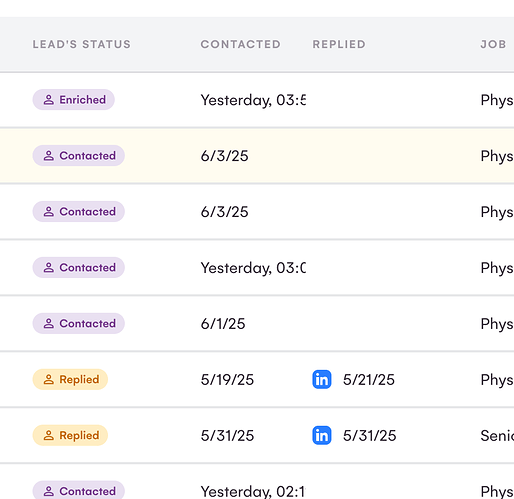Click person icon in first Replied badge

click(49, 379)
